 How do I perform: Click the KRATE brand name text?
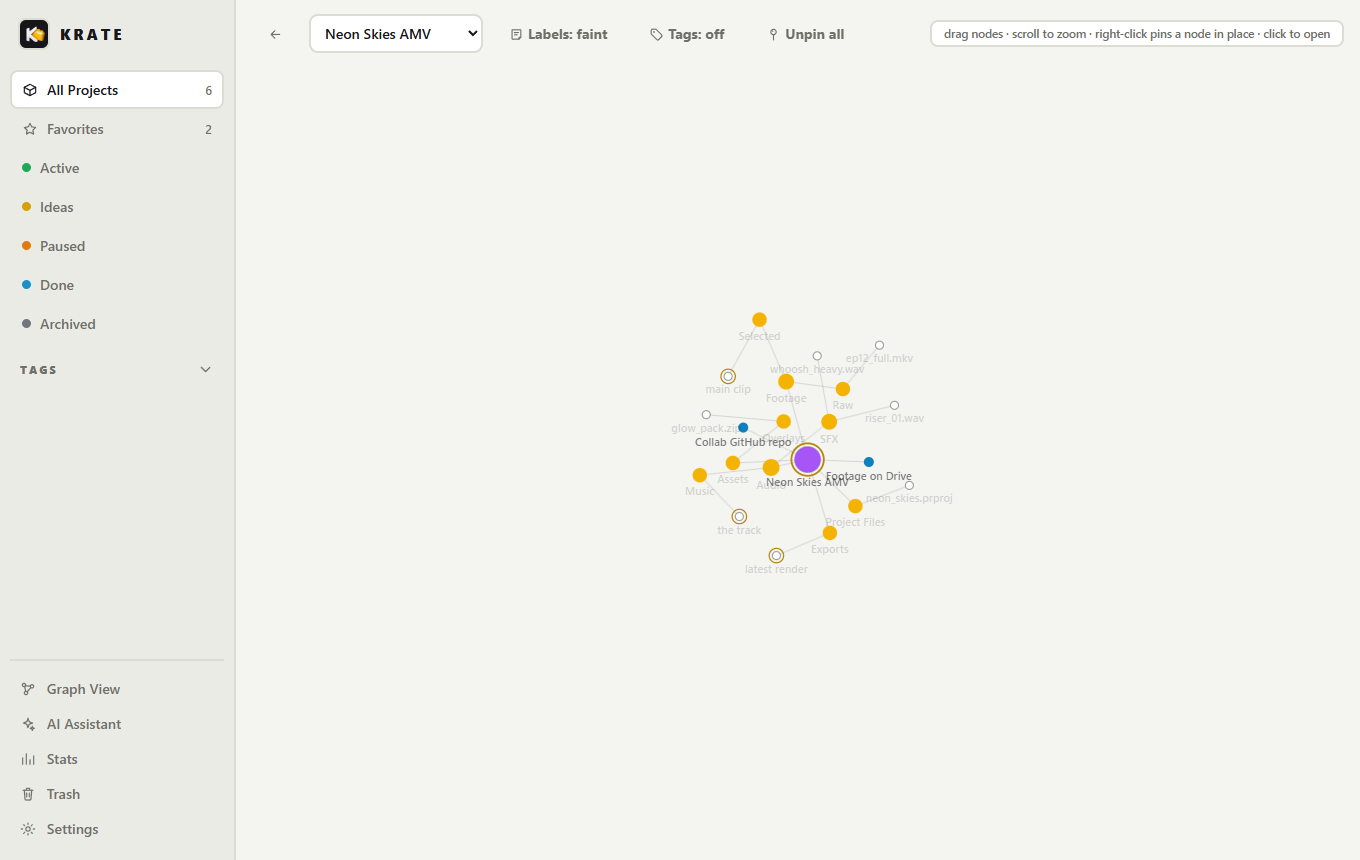pos(92,34)
